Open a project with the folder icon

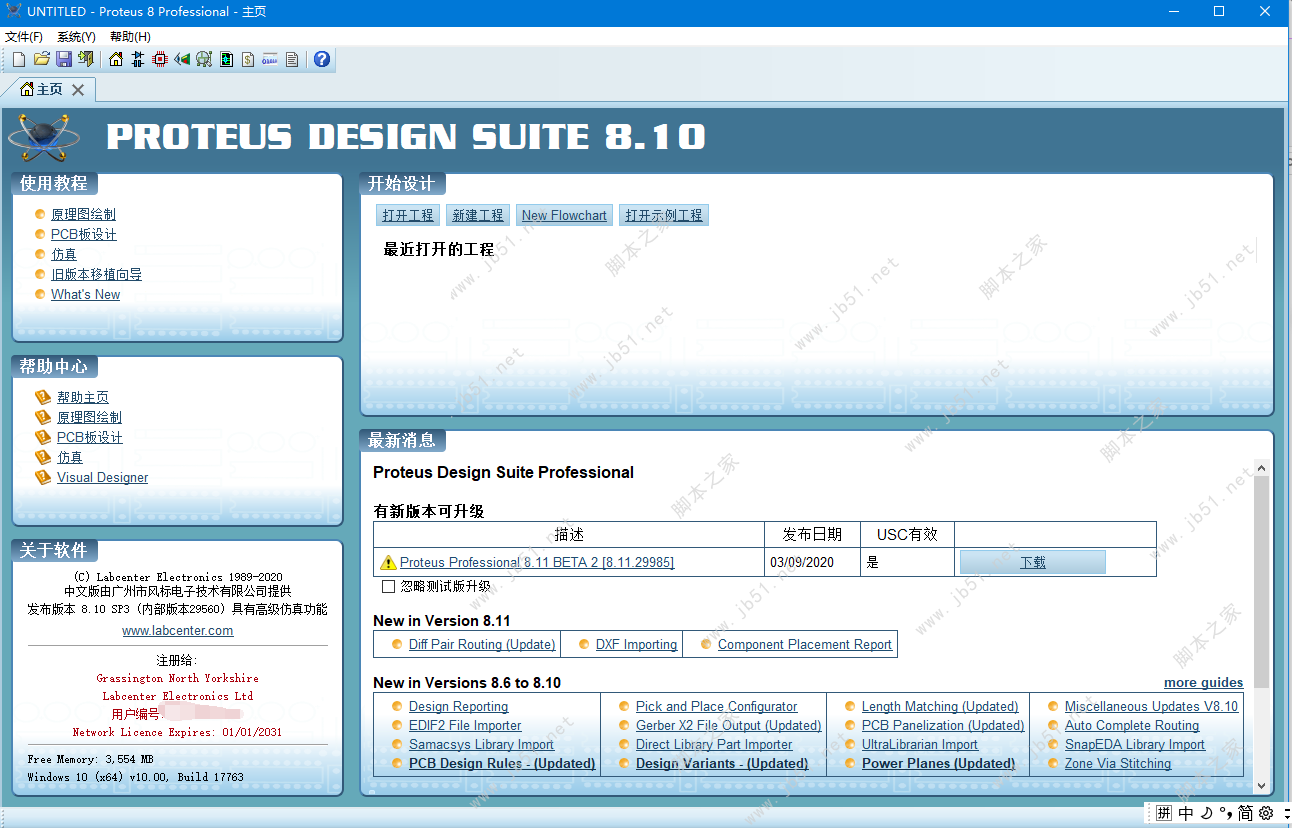tap(41, 58)
